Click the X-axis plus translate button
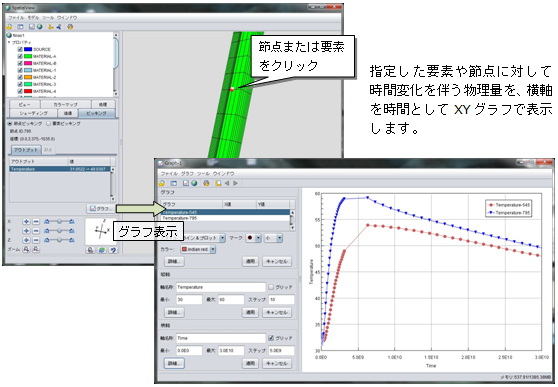558x387 pixels. coord(26,221)
